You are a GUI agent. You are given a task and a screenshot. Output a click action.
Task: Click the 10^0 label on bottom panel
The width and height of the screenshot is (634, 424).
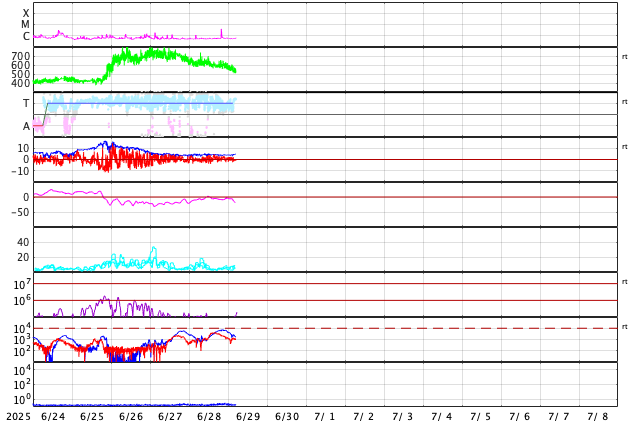point(22,399)
